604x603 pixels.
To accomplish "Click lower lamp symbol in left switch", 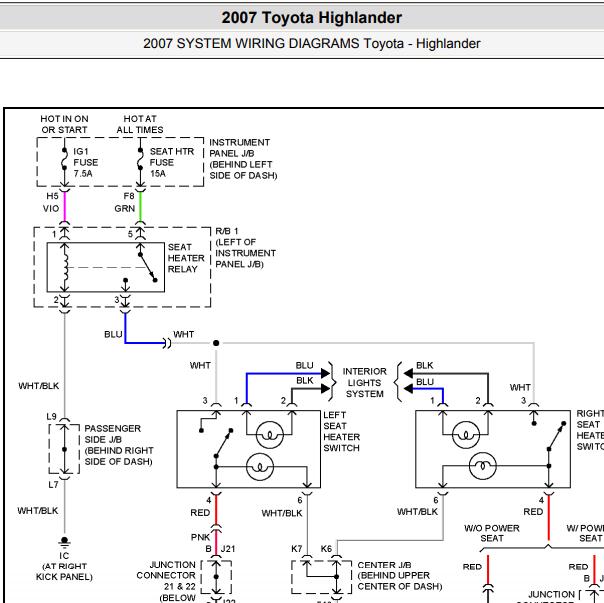I will (260, 467).
